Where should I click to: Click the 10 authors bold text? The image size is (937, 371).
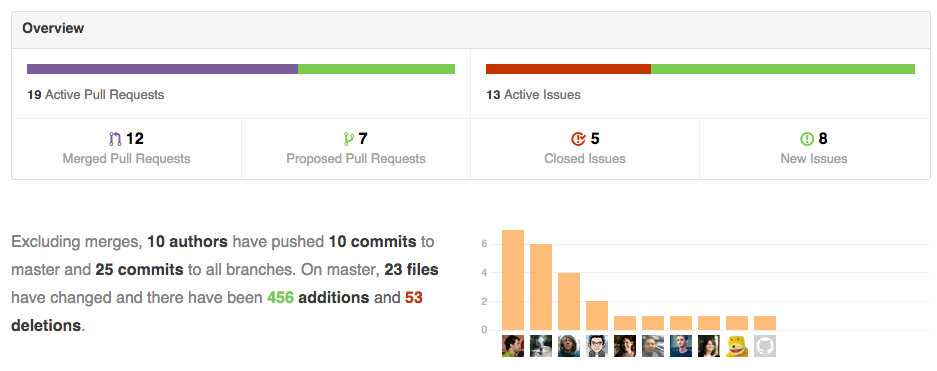point(188,242)
